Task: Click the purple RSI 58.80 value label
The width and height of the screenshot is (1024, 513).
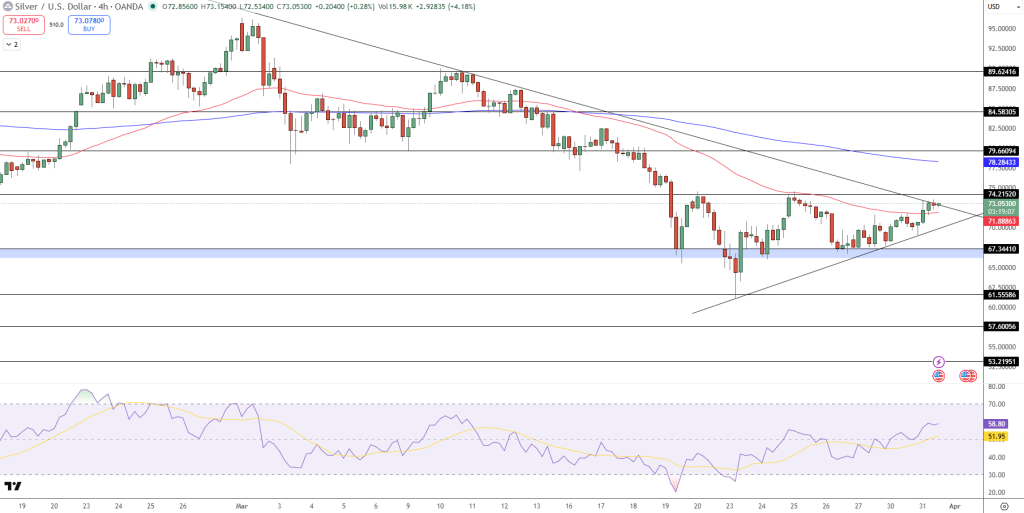Action: point(998,424)
